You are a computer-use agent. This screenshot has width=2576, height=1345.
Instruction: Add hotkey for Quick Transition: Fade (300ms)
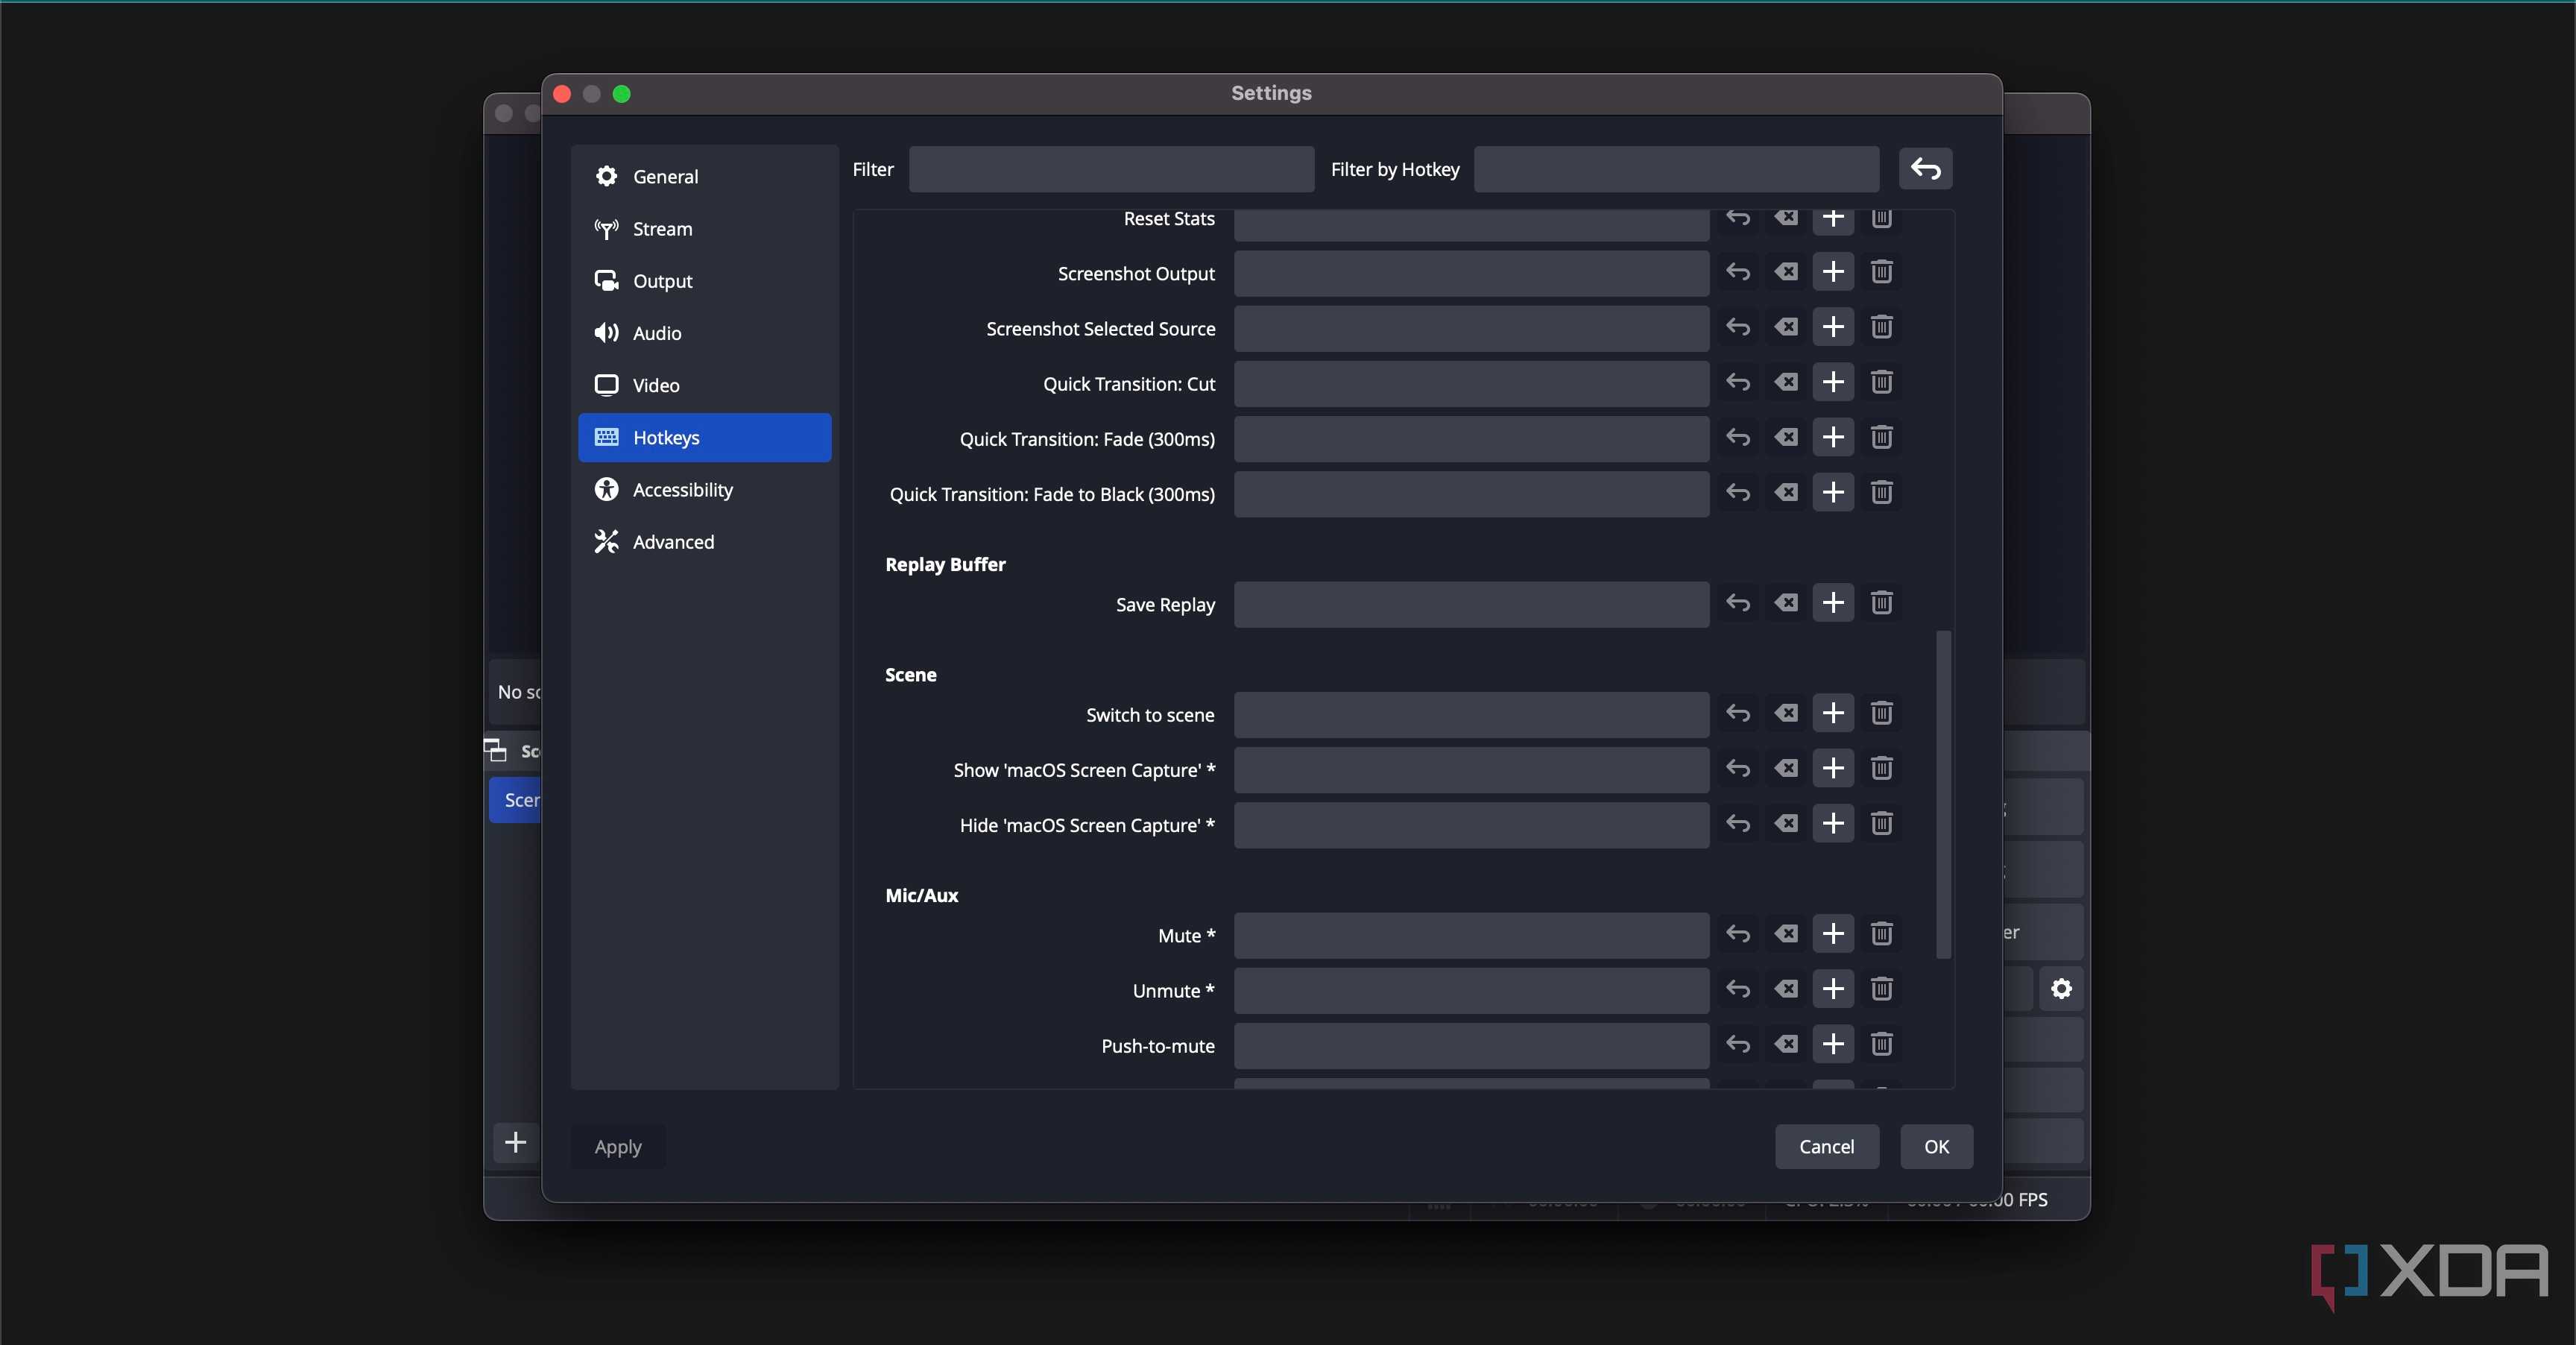click(1833, 437)
